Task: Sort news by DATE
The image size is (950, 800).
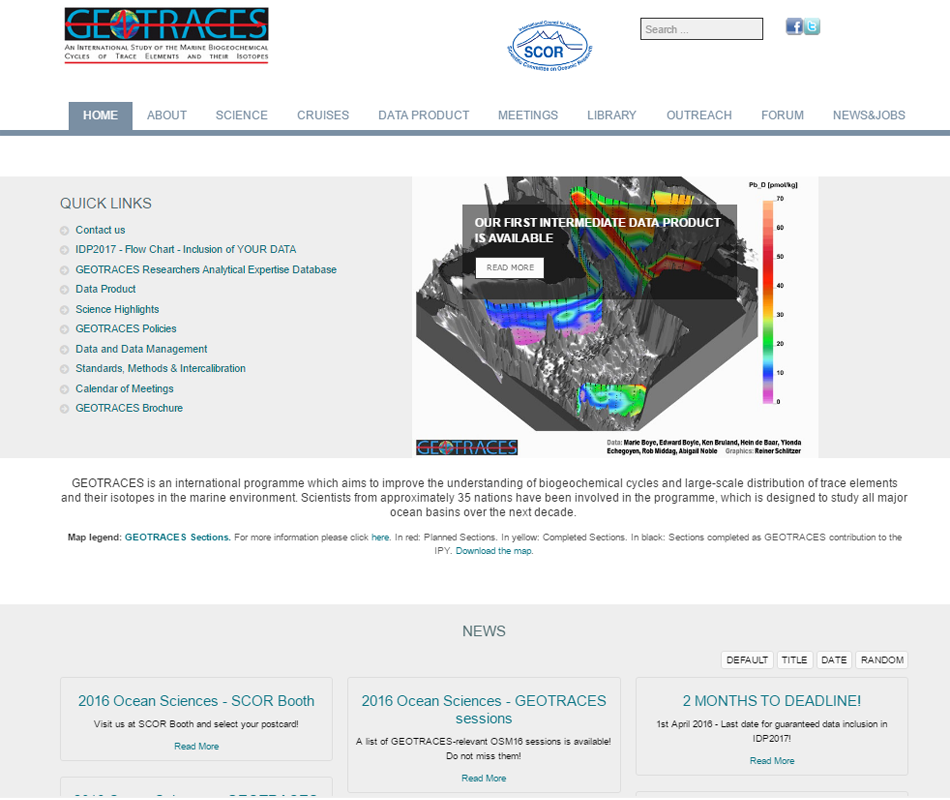Action: click(x=834, y=660)
